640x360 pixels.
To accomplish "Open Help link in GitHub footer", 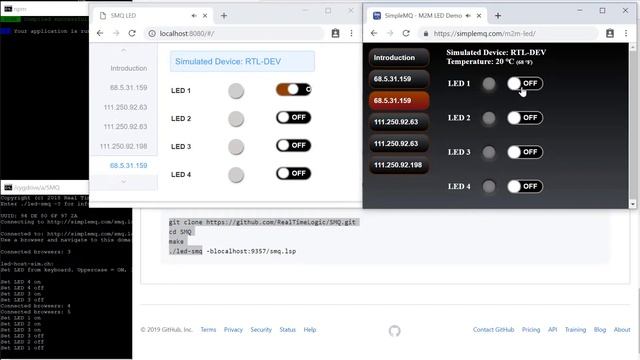I will tap(310, 329).
